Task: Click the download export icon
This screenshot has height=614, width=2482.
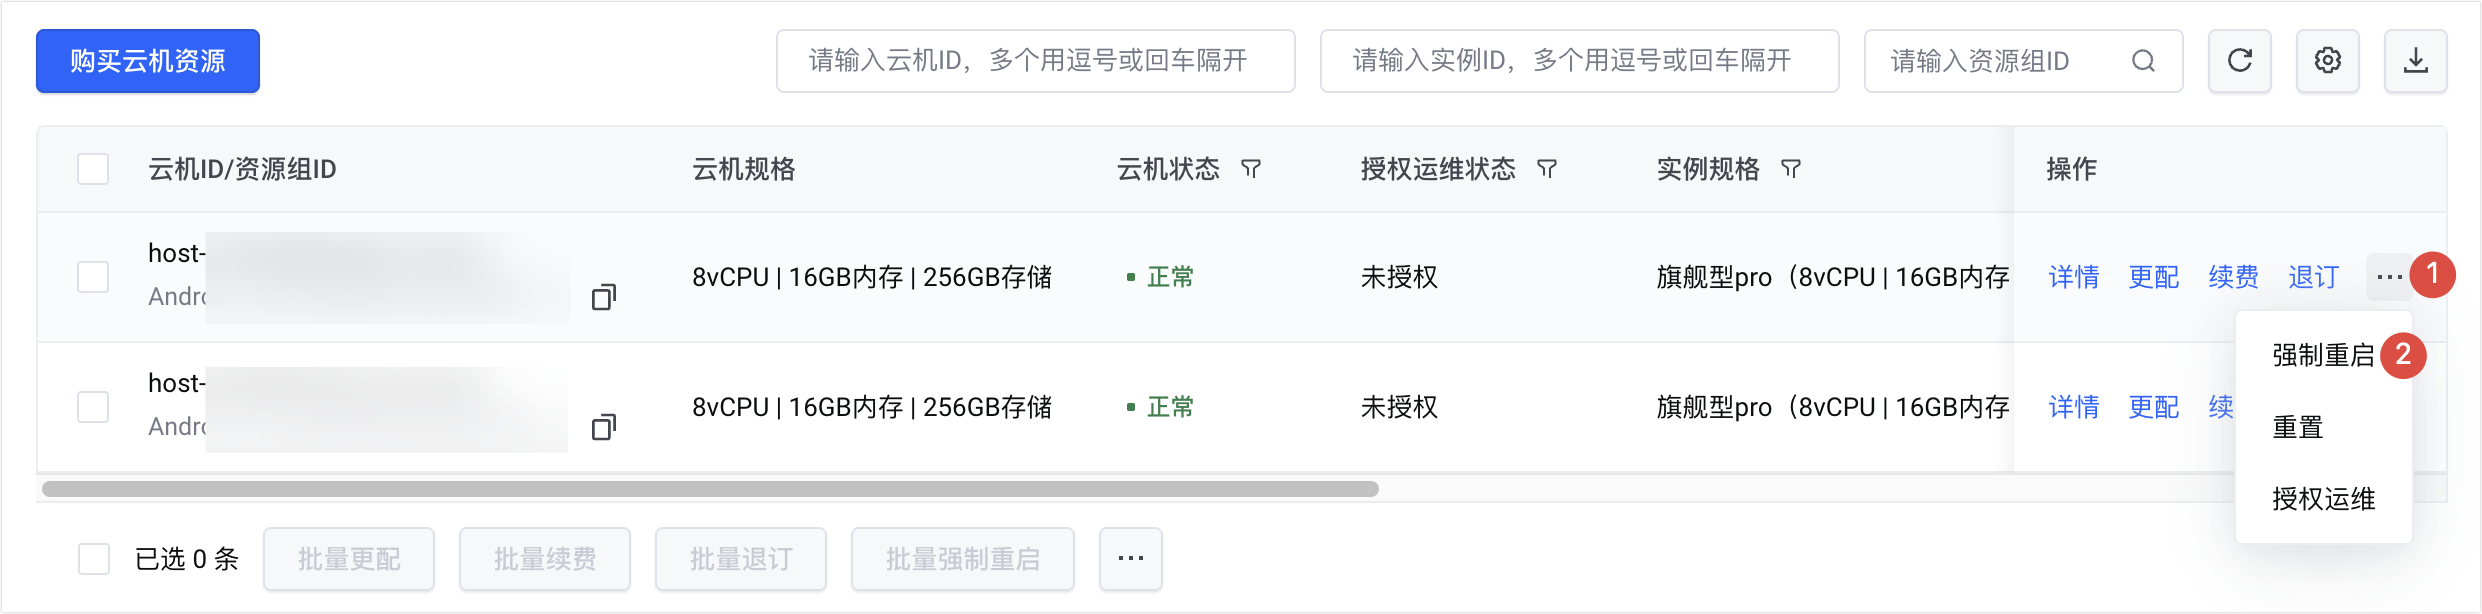Action: pyautogui.click(x=2415, y=61)
